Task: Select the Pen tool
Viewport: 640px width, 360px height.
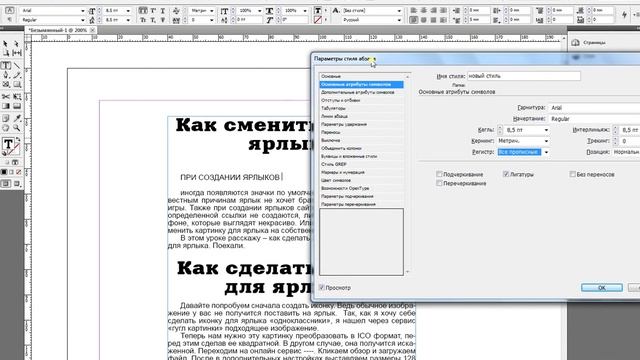Action: (x=6, y=75)
